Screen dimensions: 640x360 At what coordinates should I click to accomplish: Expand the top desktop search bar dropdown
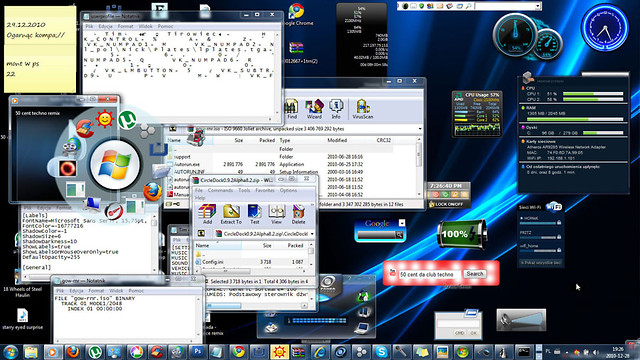538,6
